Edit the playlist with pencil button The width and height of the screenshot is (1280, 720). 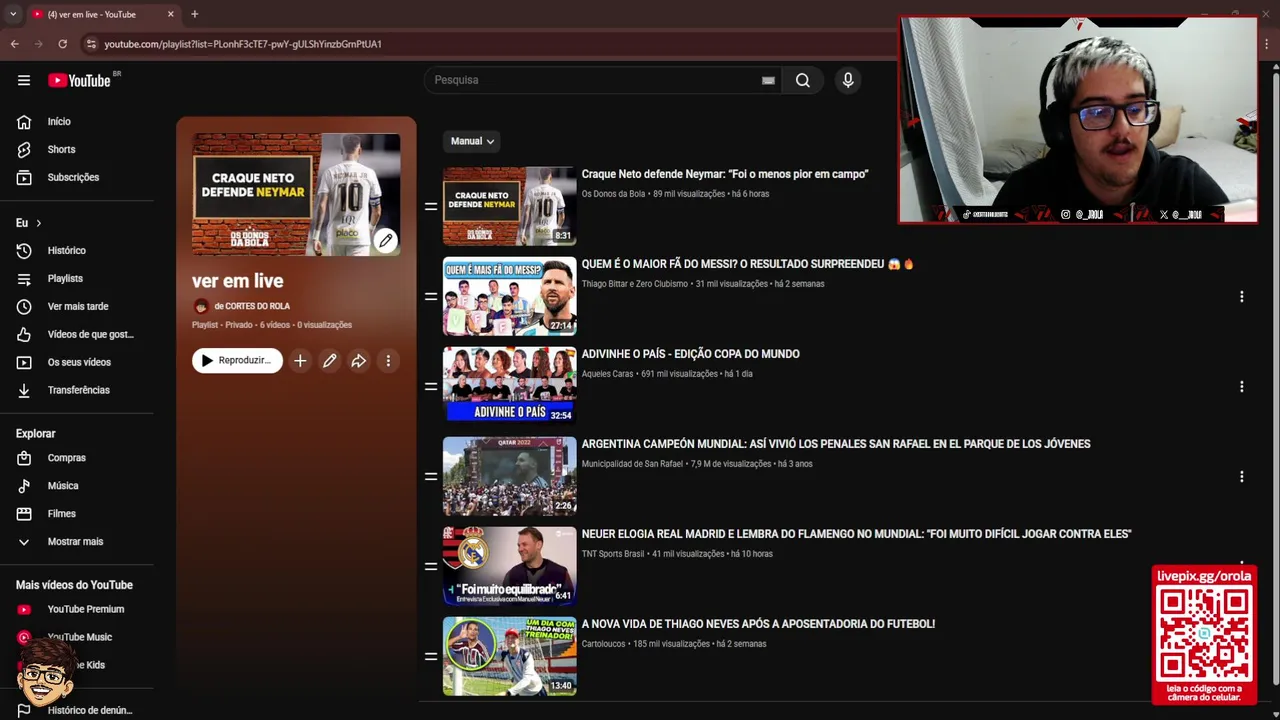click(x=329, y=361)
